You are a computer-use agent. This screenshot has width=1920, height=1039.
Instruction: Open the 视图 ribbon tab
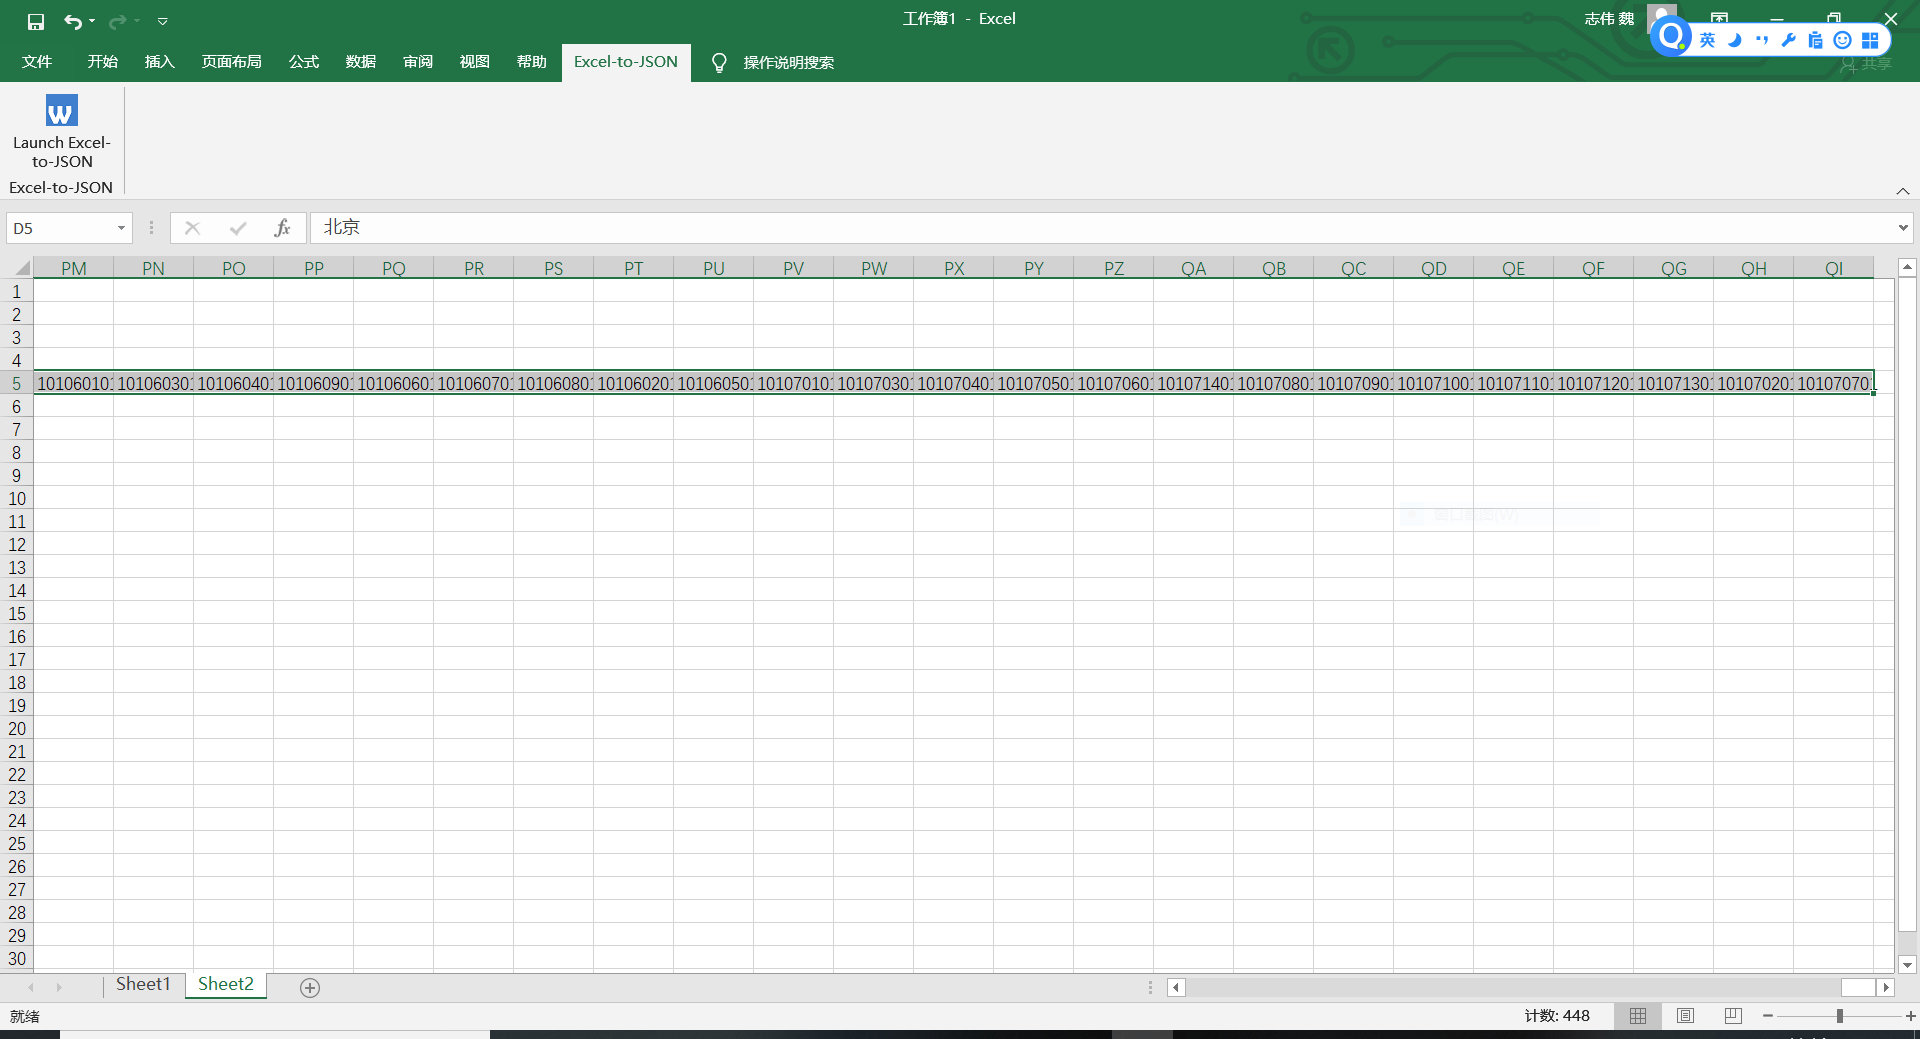[x=474, y=62]
